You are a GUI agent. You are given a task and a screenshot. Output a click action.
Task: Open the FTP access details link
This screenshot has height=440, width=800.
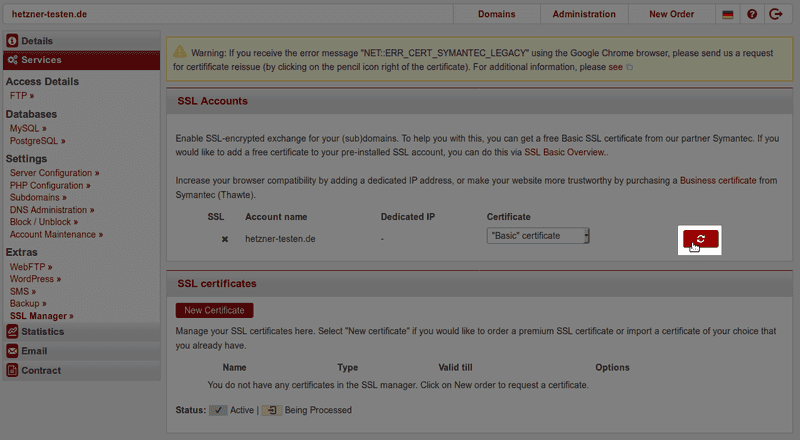click(x=22, y=96)
